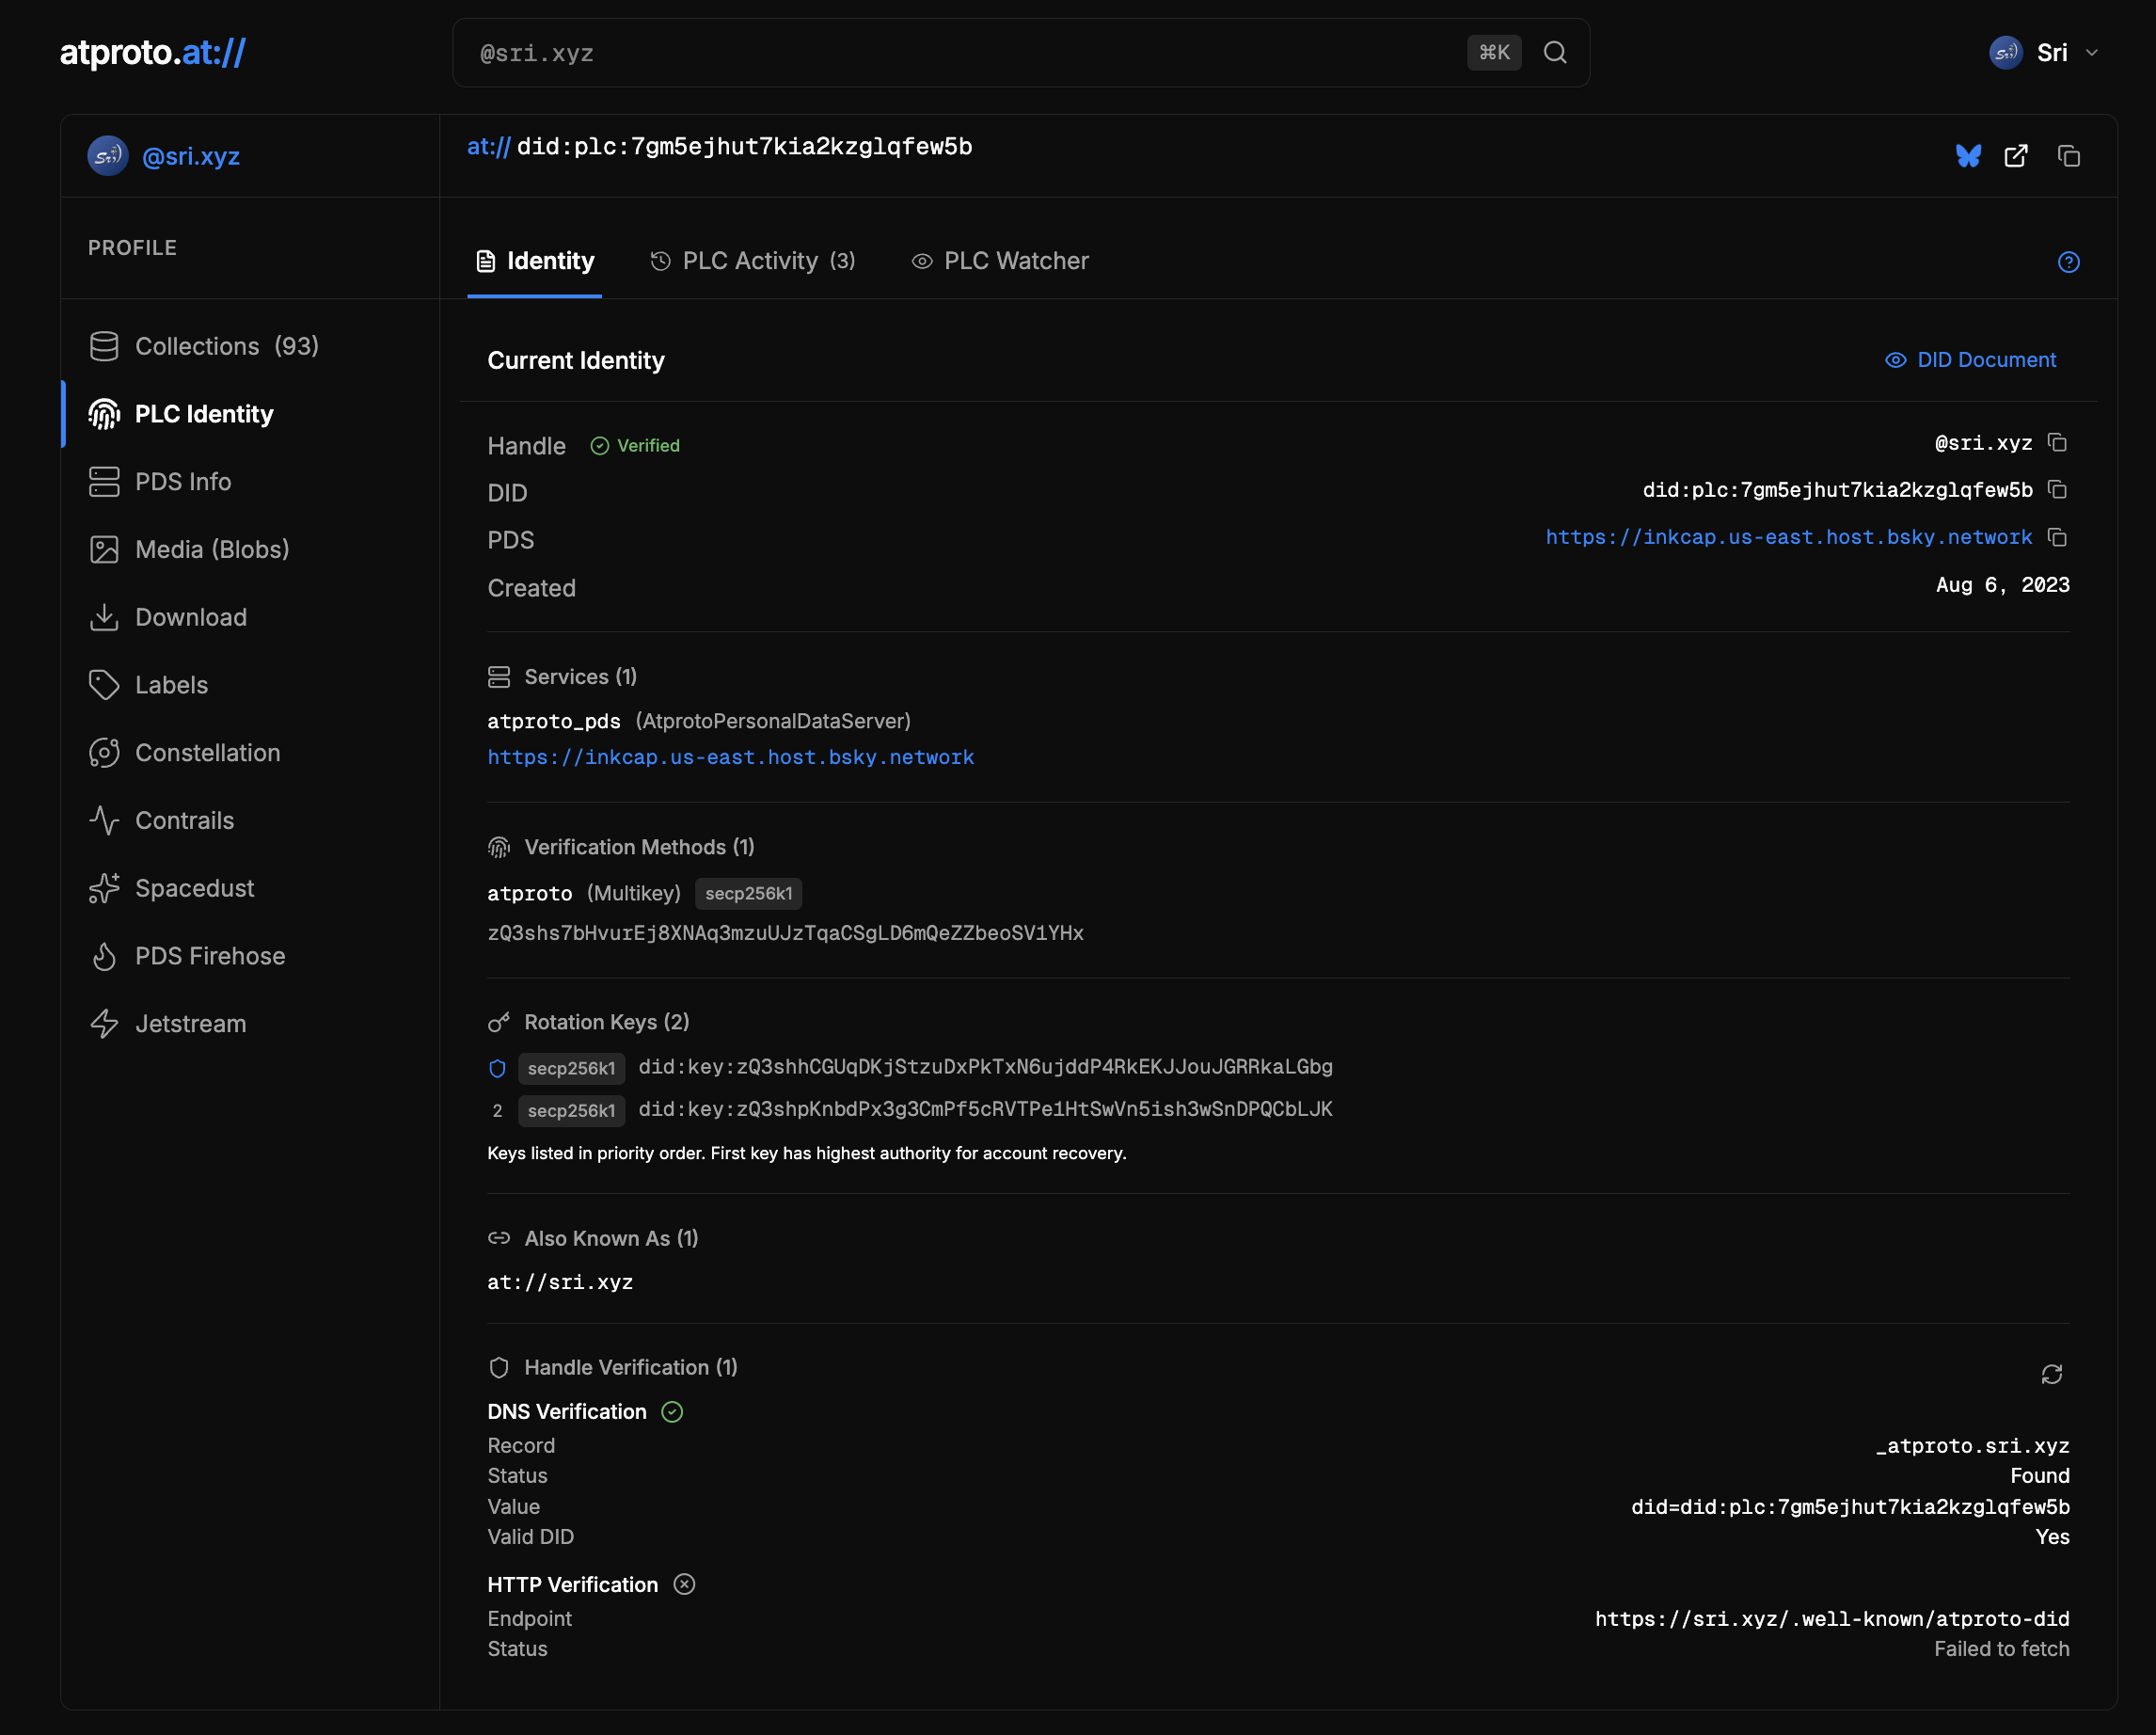Image resolution: width=2156 pixels, height=1735 pixels.
Task: Open PDS Firehose in sidebar
Action: pos(210,956)
